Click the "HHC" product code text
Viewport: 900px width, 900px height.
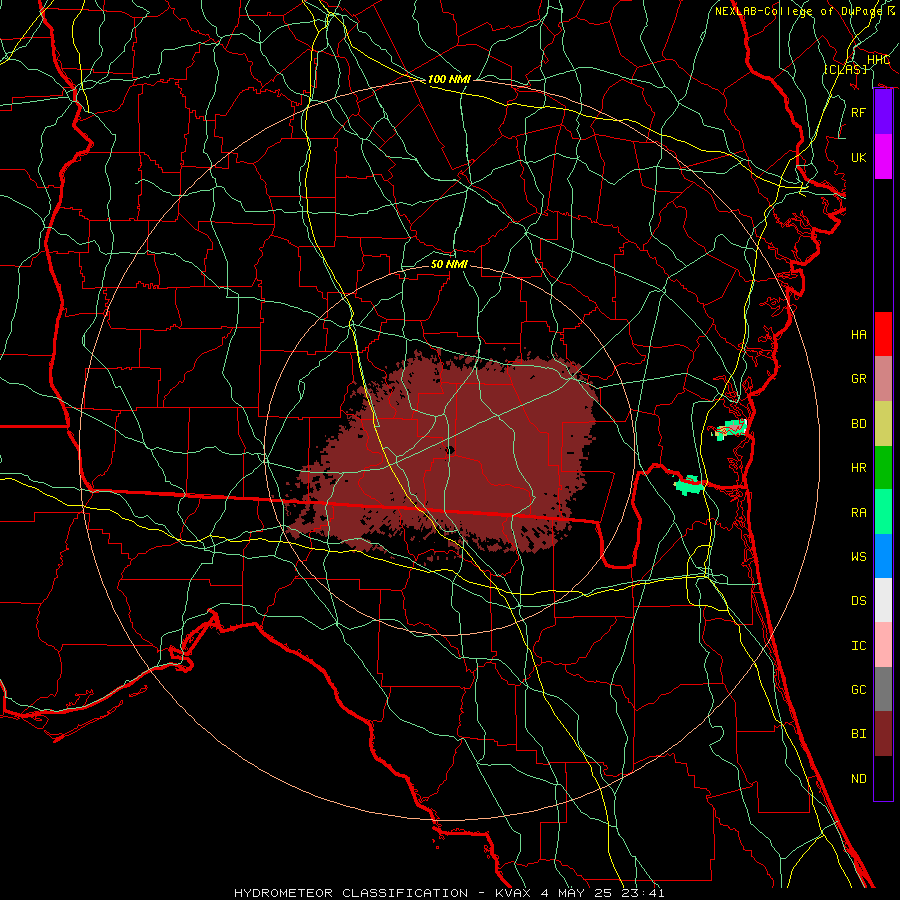click(878, 60)
